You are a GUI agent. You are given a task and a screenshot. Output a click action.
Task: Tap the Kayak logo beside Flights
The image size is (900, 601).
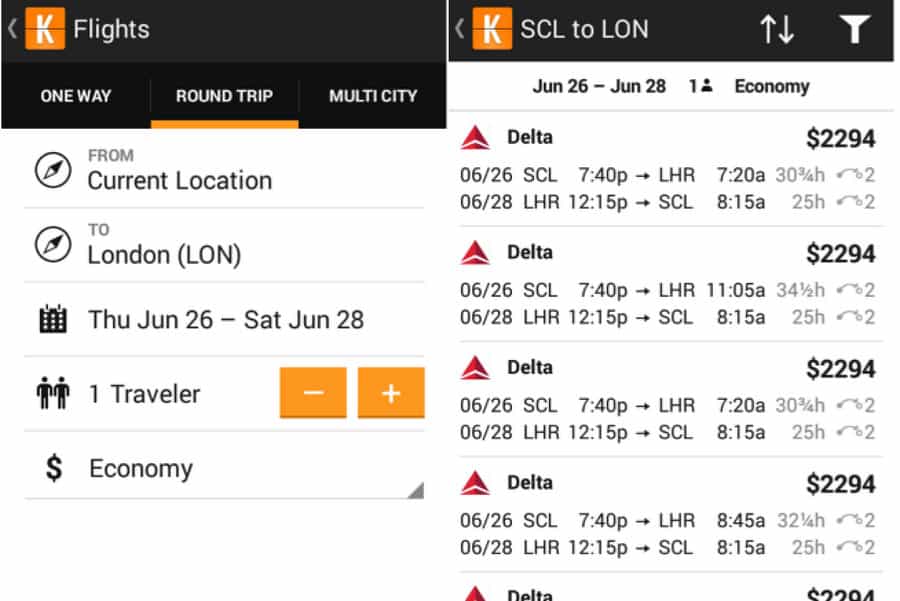coord(44,29)
